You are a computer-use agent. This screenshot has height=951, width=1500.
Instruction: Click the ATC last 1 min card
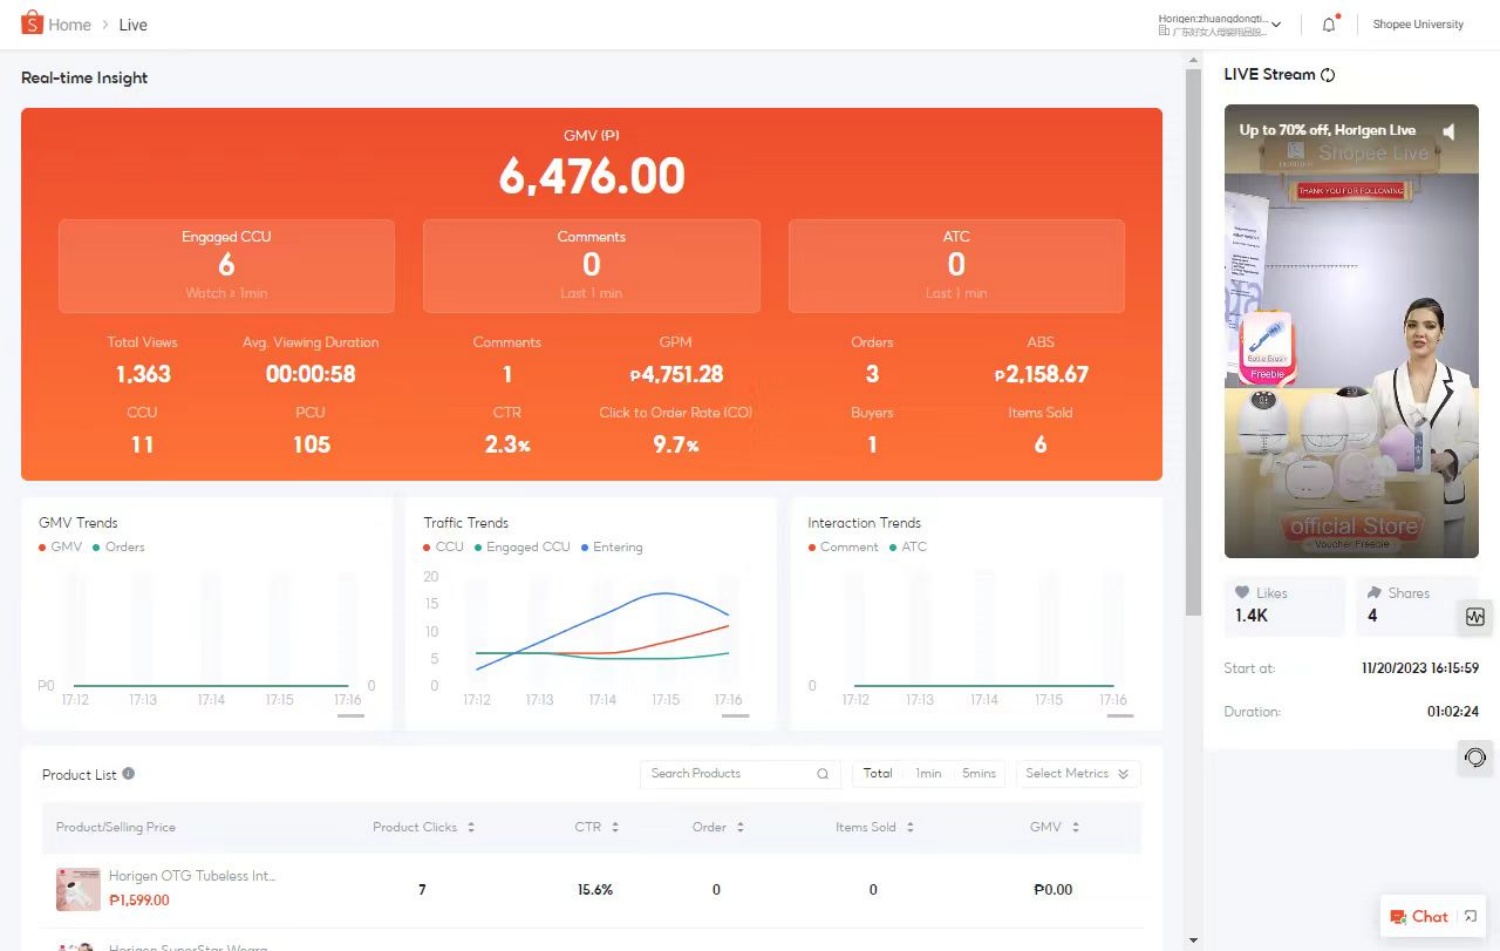(x=956, y=266)
